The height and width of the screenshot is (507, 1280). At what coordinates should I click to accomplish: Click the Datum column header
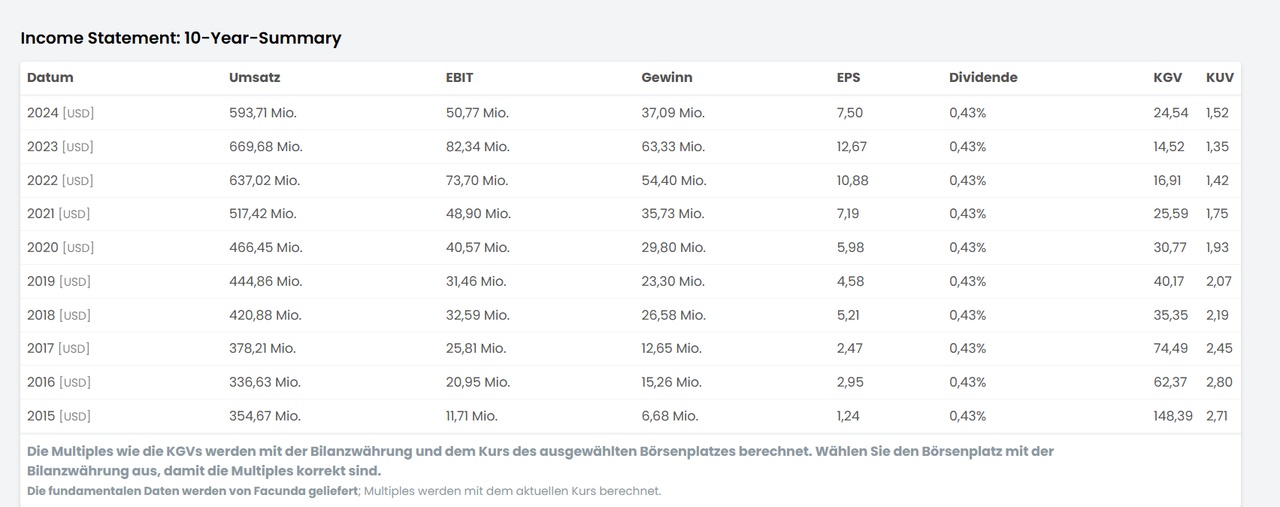[50, 78]
